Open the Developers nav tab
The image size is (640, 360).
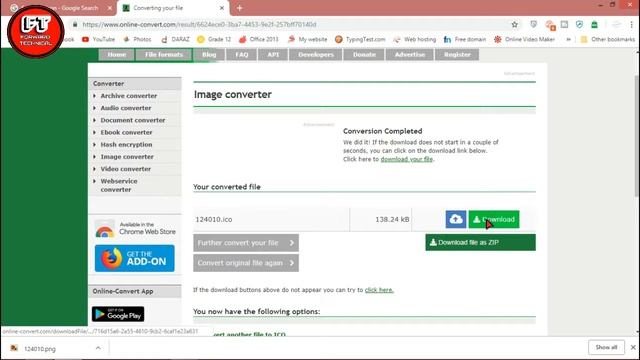[x=316, y=54]
